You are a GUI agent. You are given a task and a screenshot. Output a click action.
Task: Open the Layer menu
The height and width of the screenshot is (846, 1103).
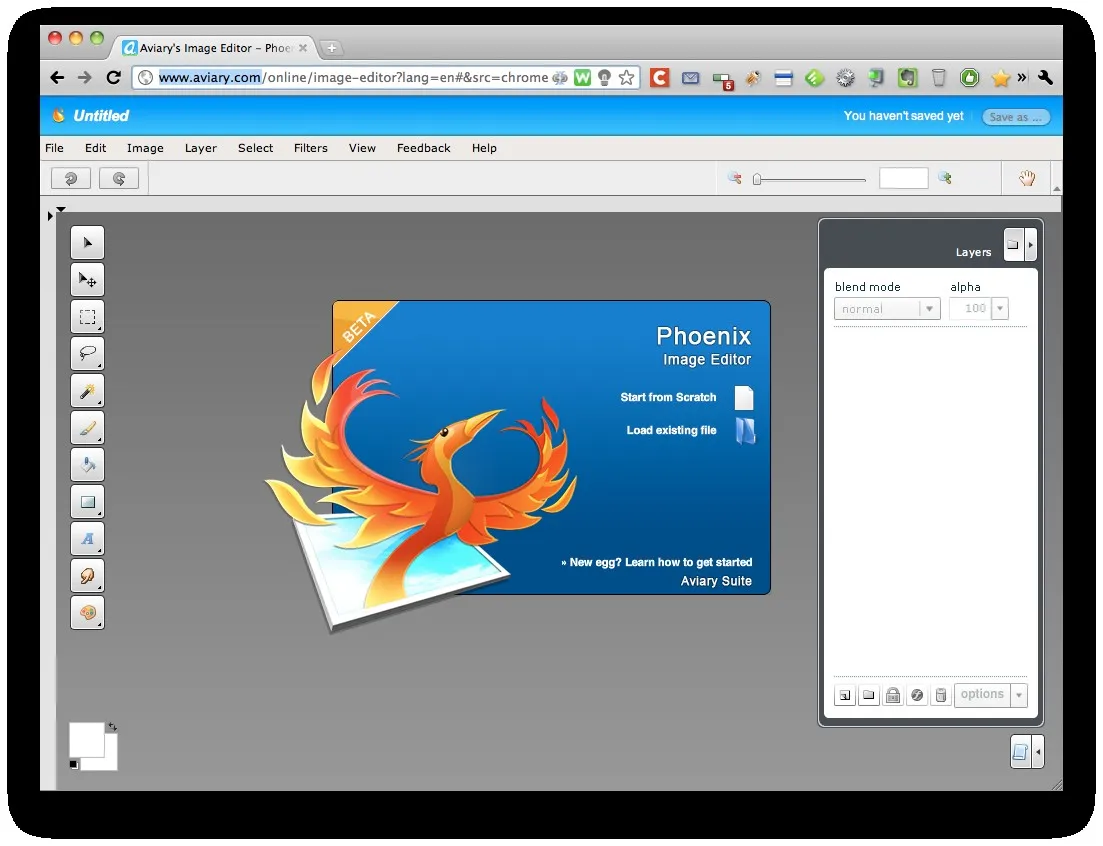[x=200, y=148]
